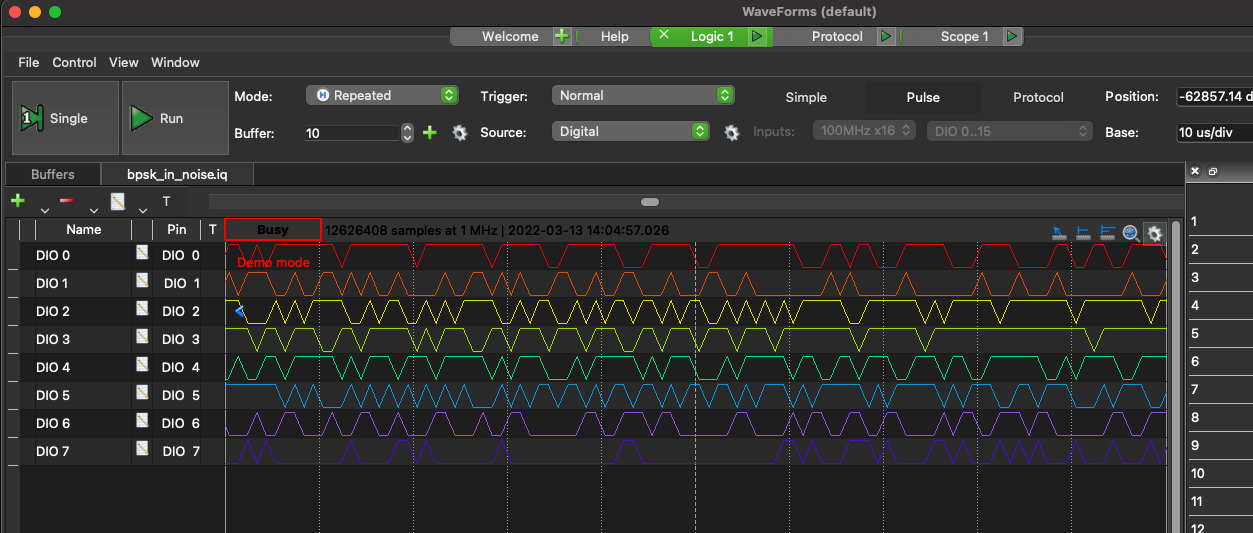Click the Base 10 us/div field
1253x533 pixels.
point(1215,132)
